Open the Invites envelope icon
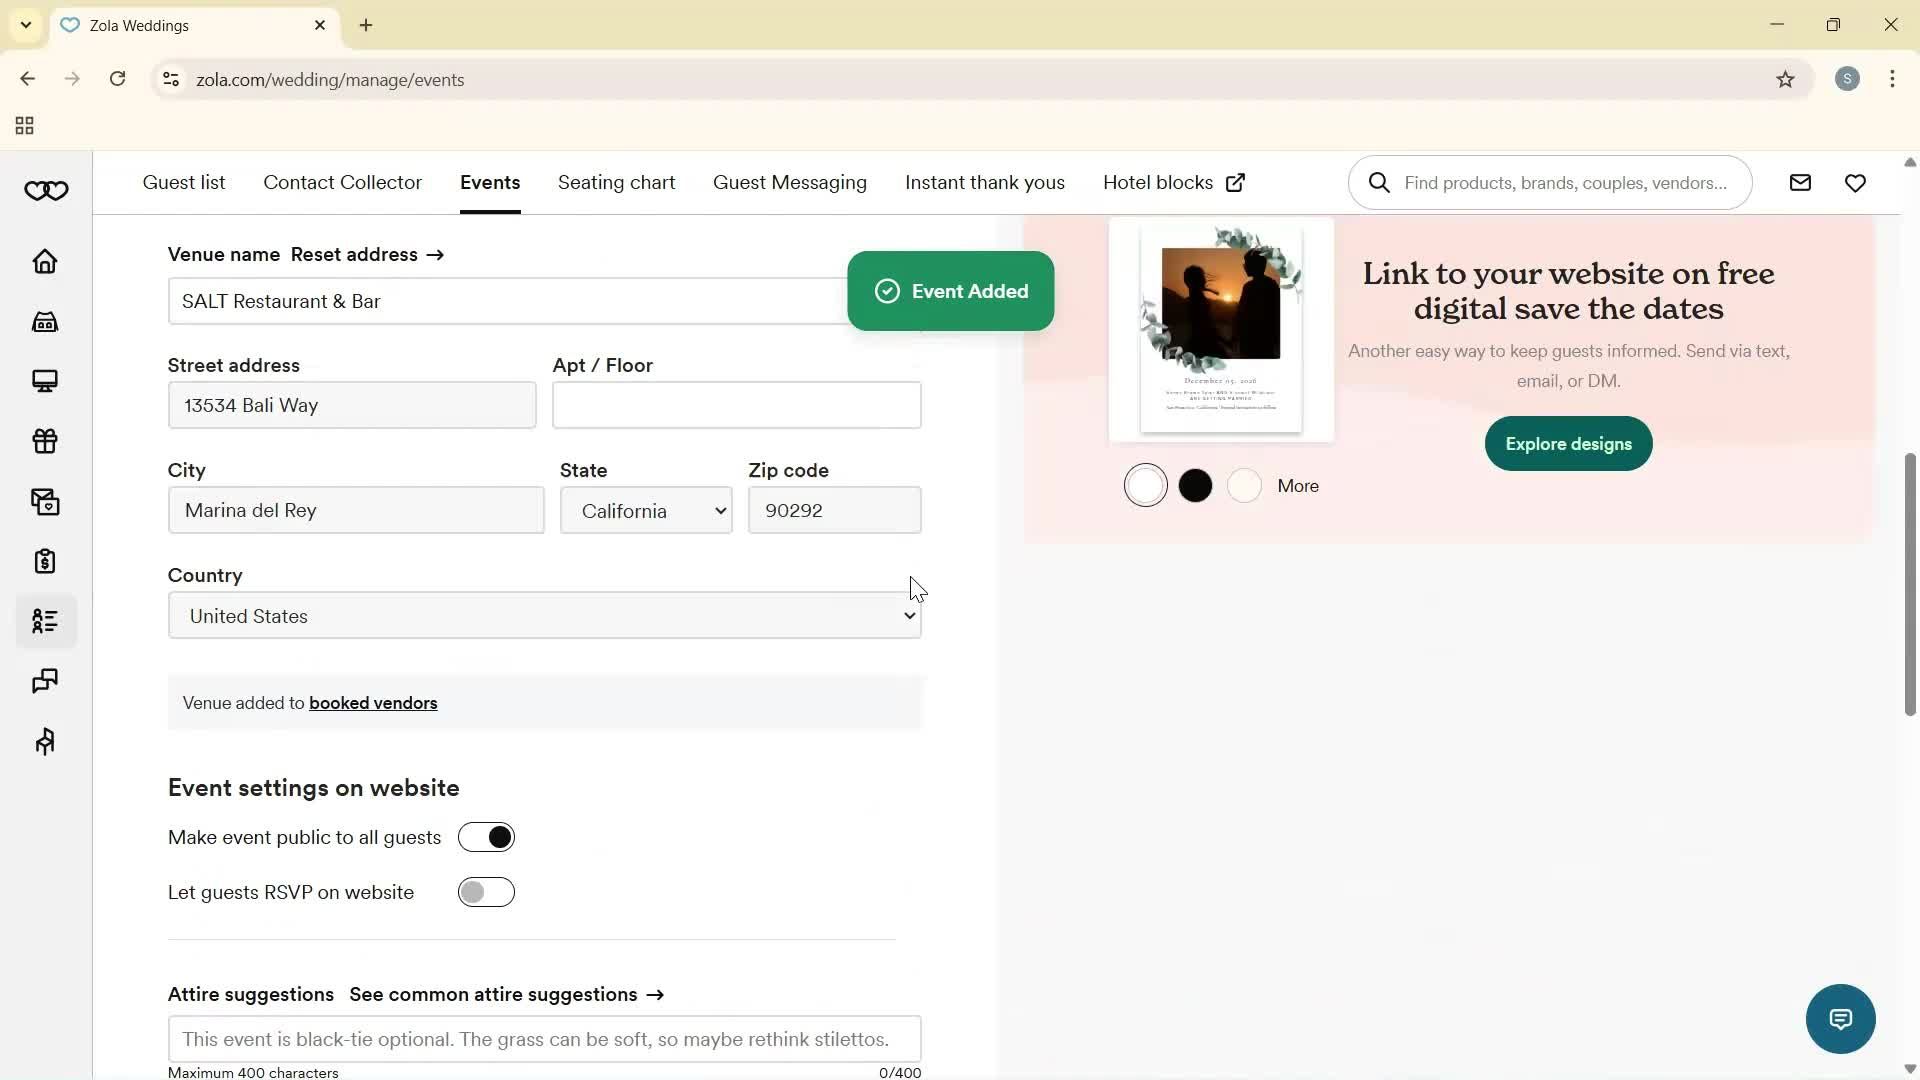Screen dimensions: 1920x1080 (46, 501)
